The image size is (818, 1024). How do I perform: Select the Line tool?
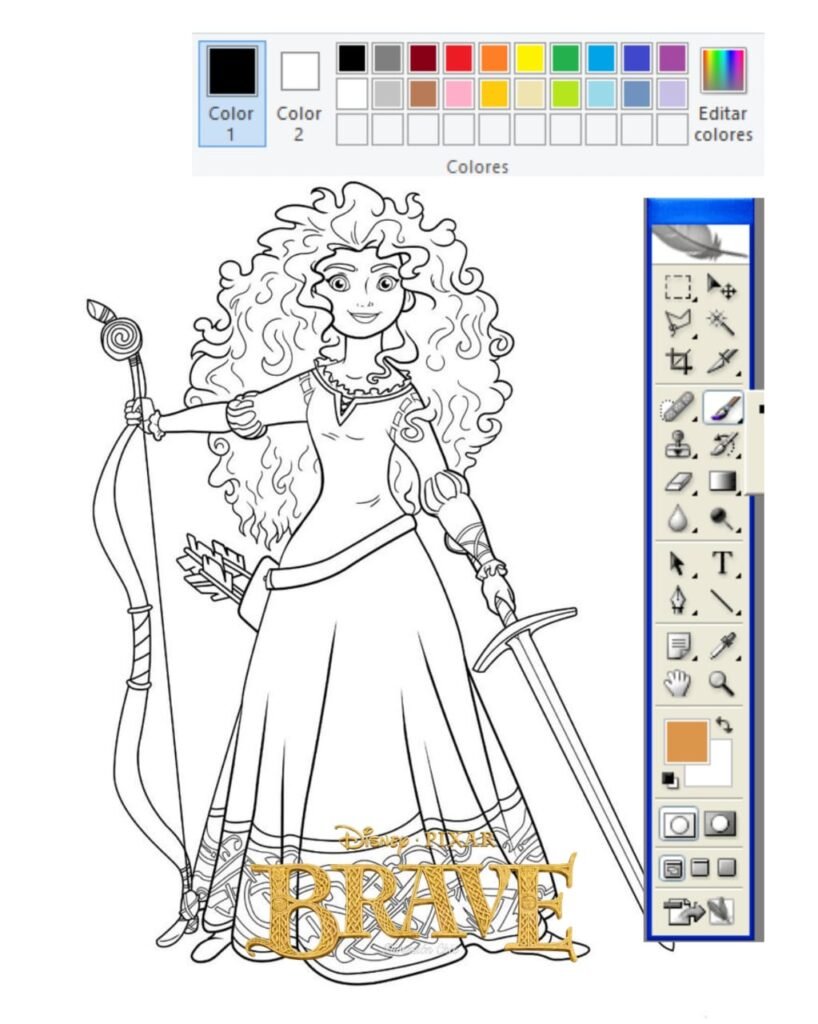(723, 600)
